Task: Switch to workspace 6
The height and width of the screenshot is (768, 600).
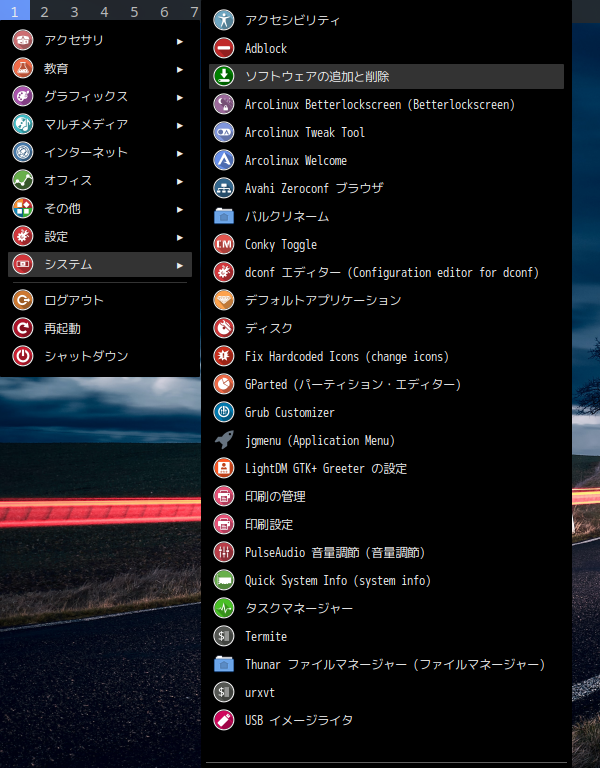Action: [164, 11]
